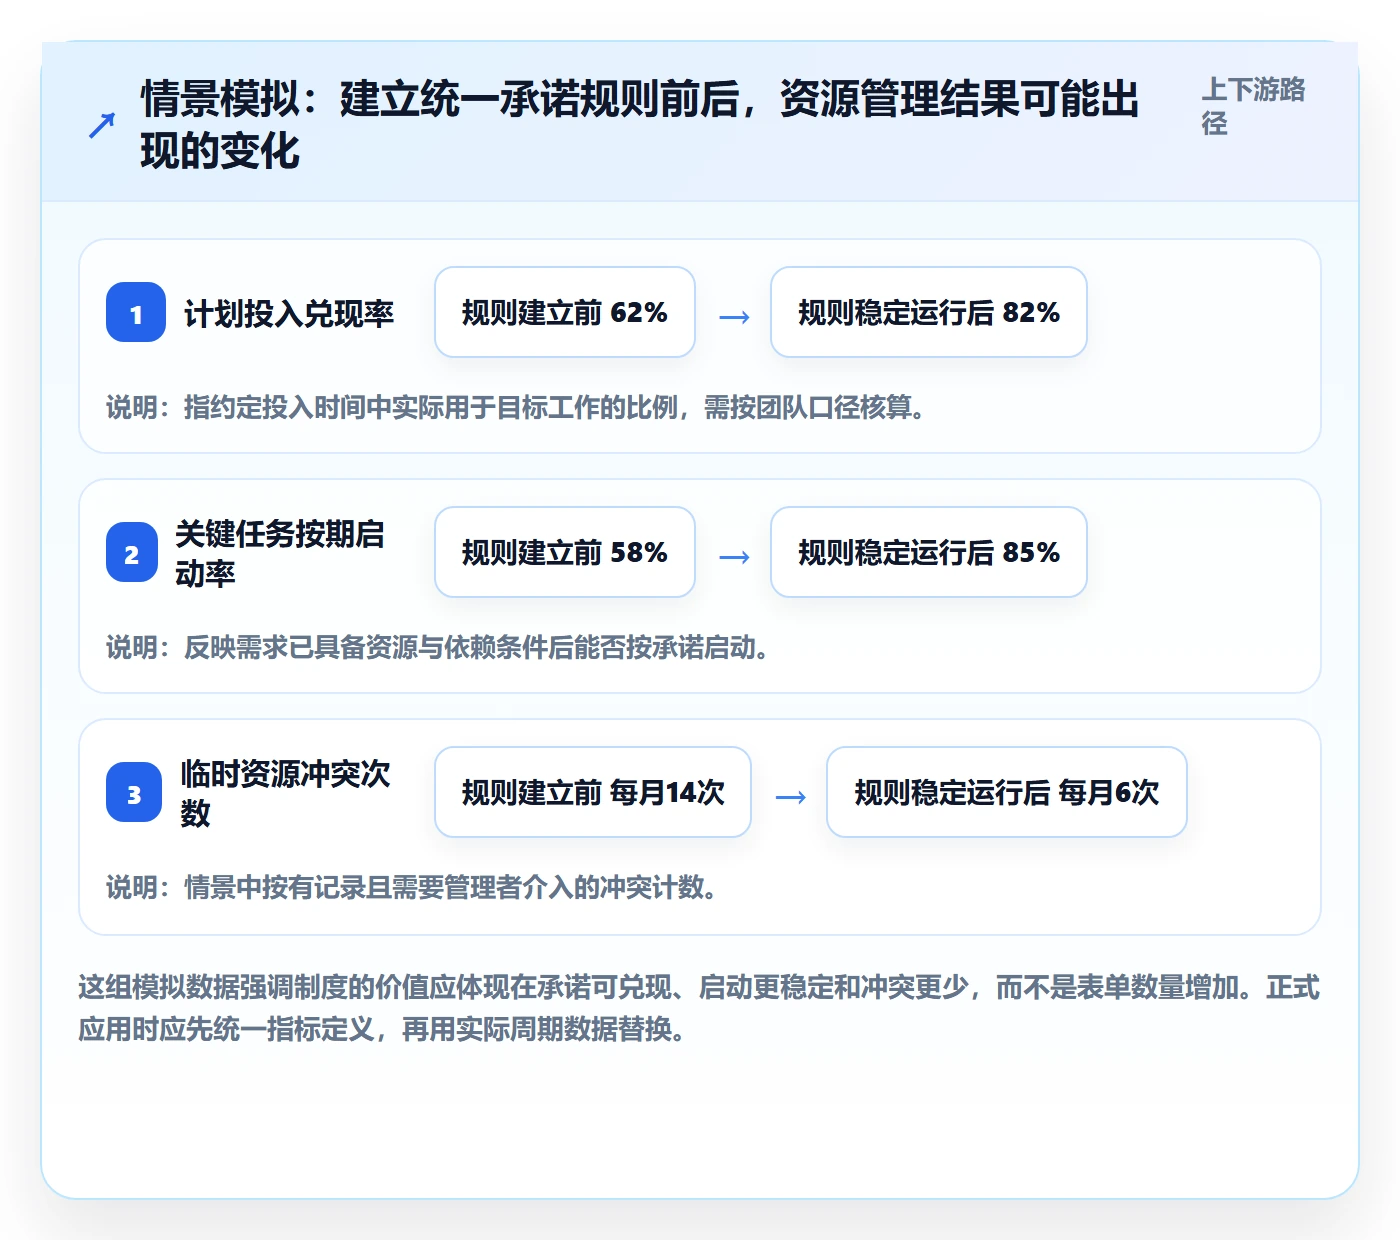The height and width of the screenshot is (1240, 1400).
Task: Click the note starting 说明：指约定投入时间
Action: click(516, 407)
